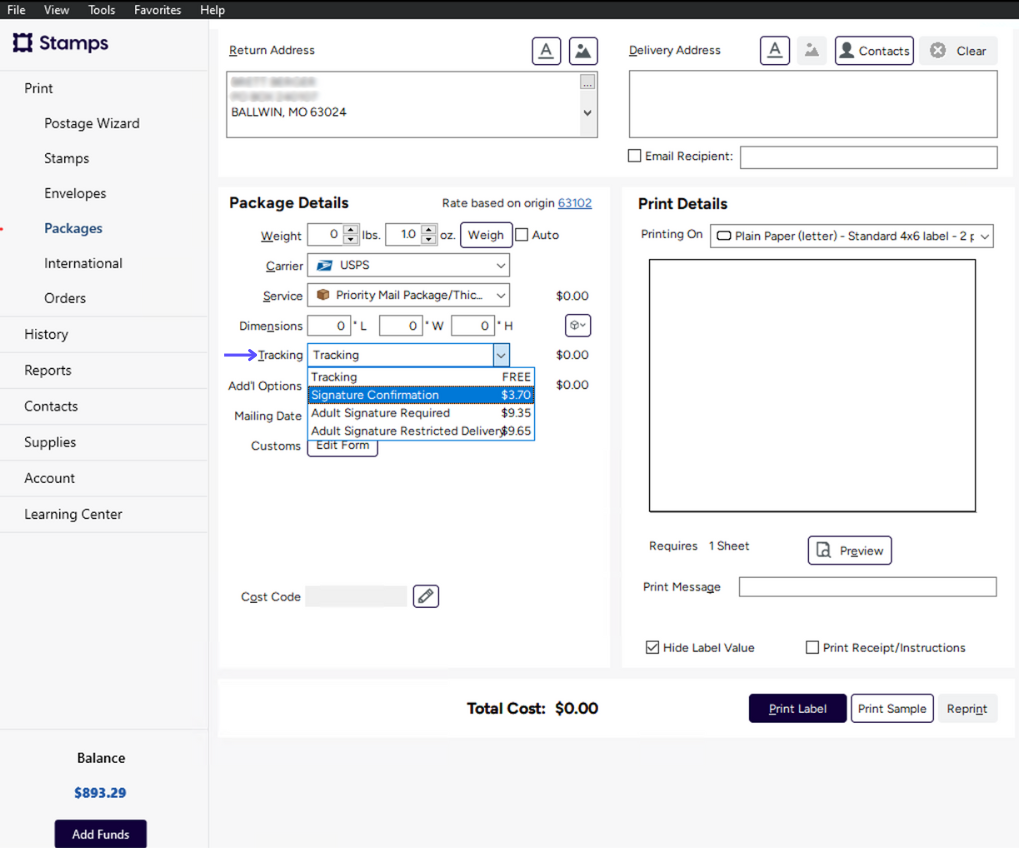1019x848 pixels.
Task: Click the Weigh button
Action: [x=485, y=235]
